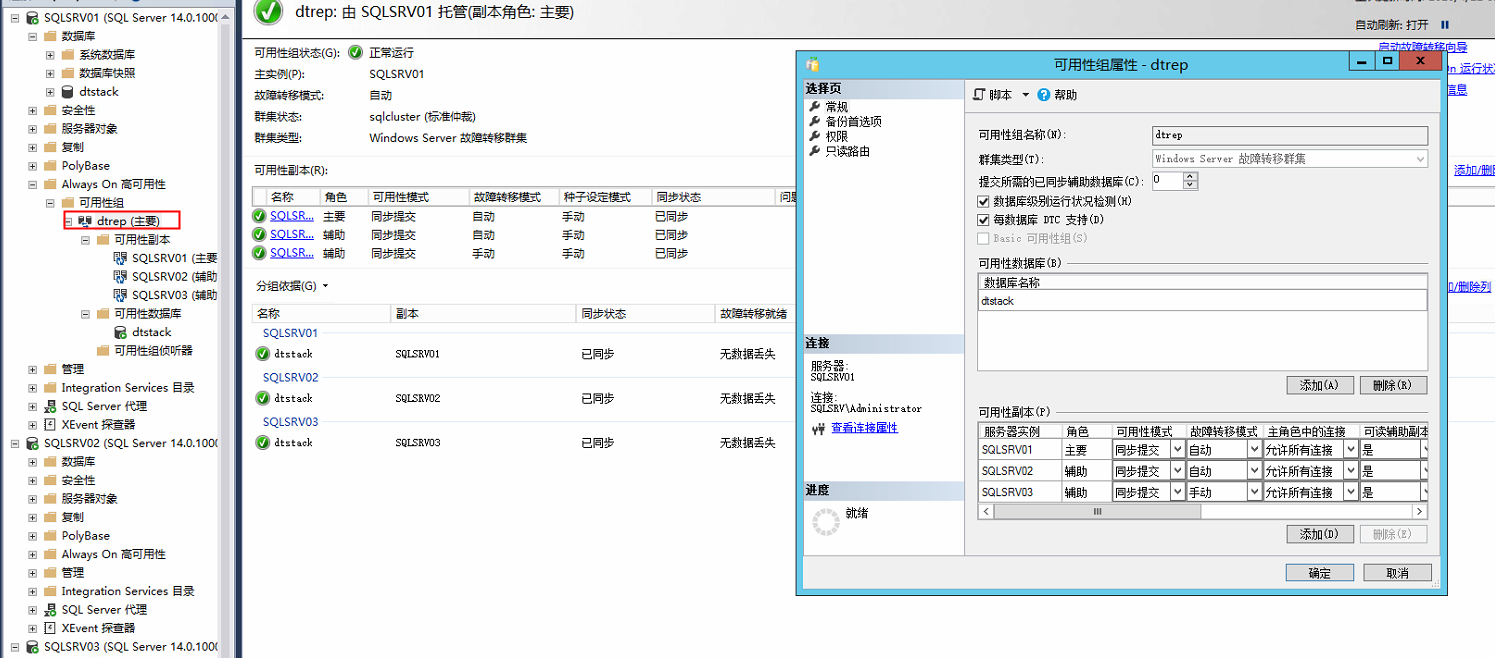
Task: Click the SQLSRV03 (辅助) replica icon in tree
Action: coord(120,295)
